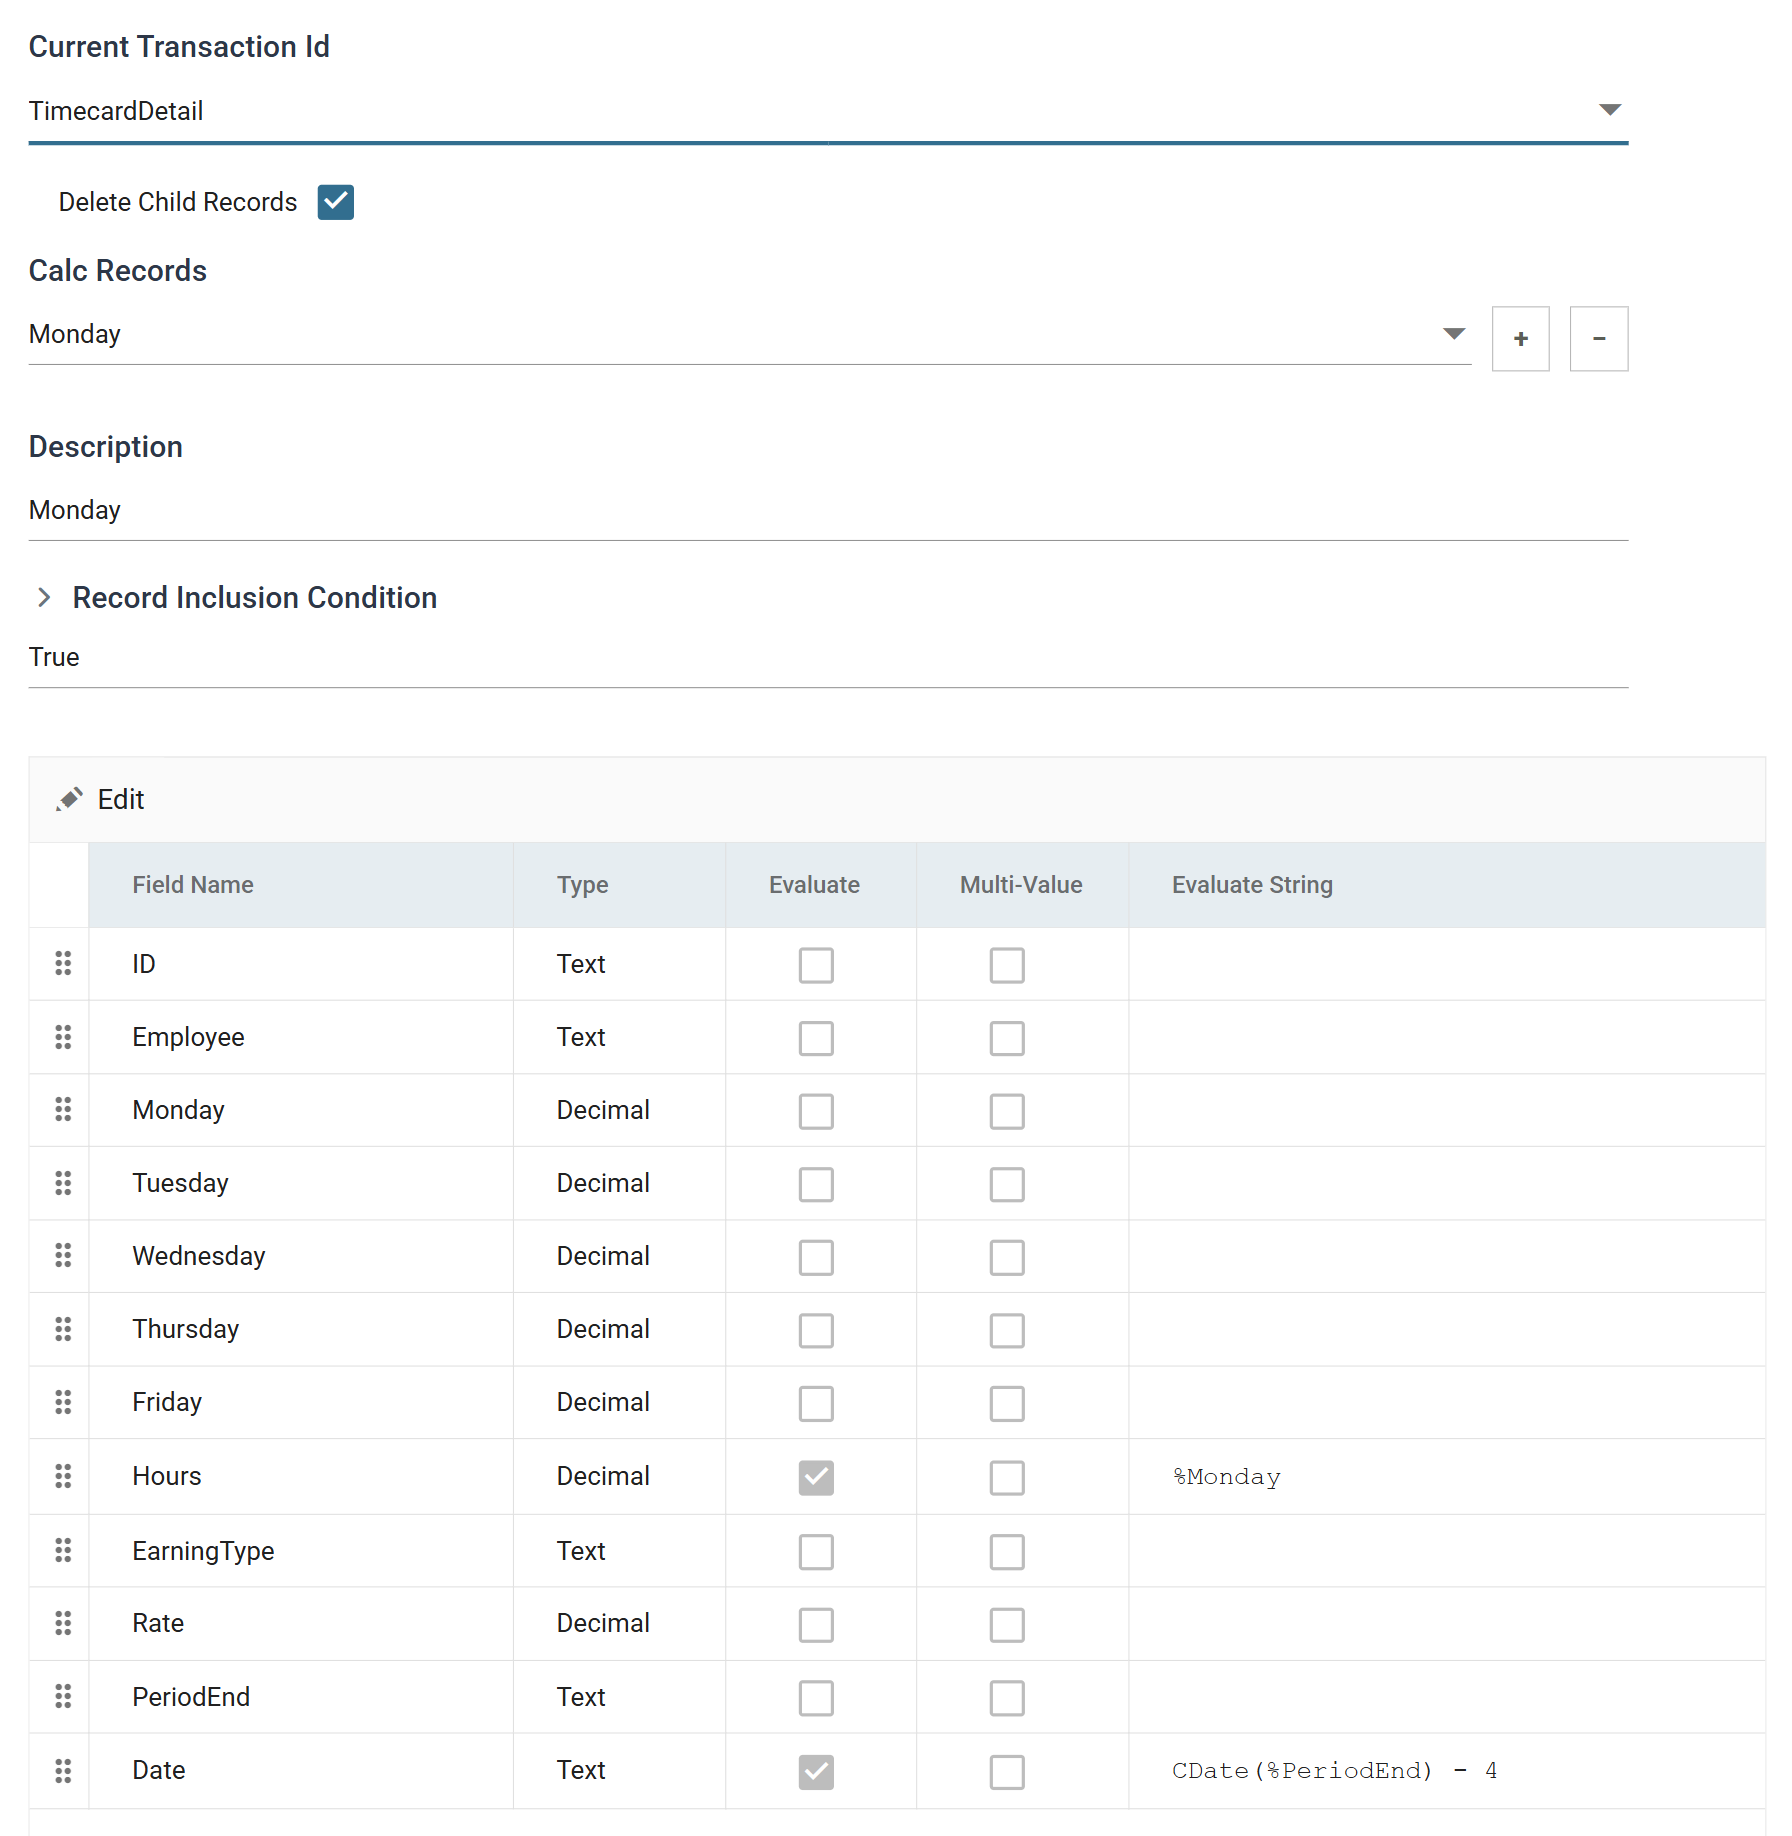The height and width of the screenshot is (1836, 1792).
Task: Check Multi-Value checkbox for PeriodEnd row
Action: (x=1007, y=1698)
